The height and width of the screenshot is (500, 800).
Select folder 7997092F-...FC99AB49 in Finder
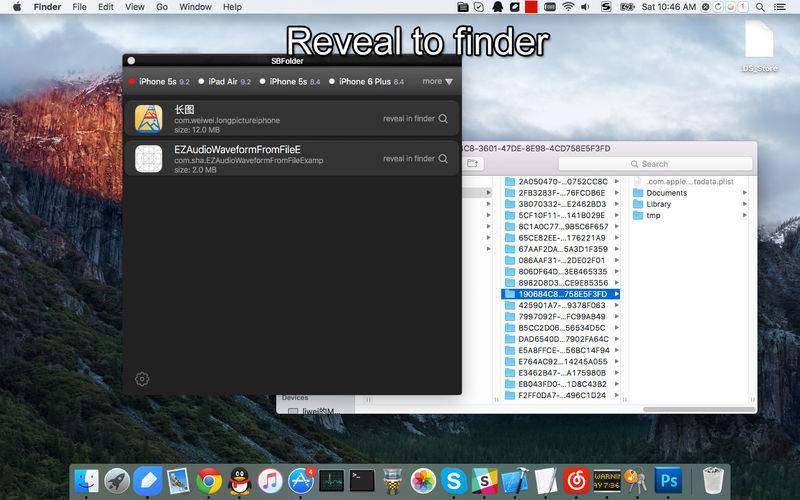click(560, 316)
